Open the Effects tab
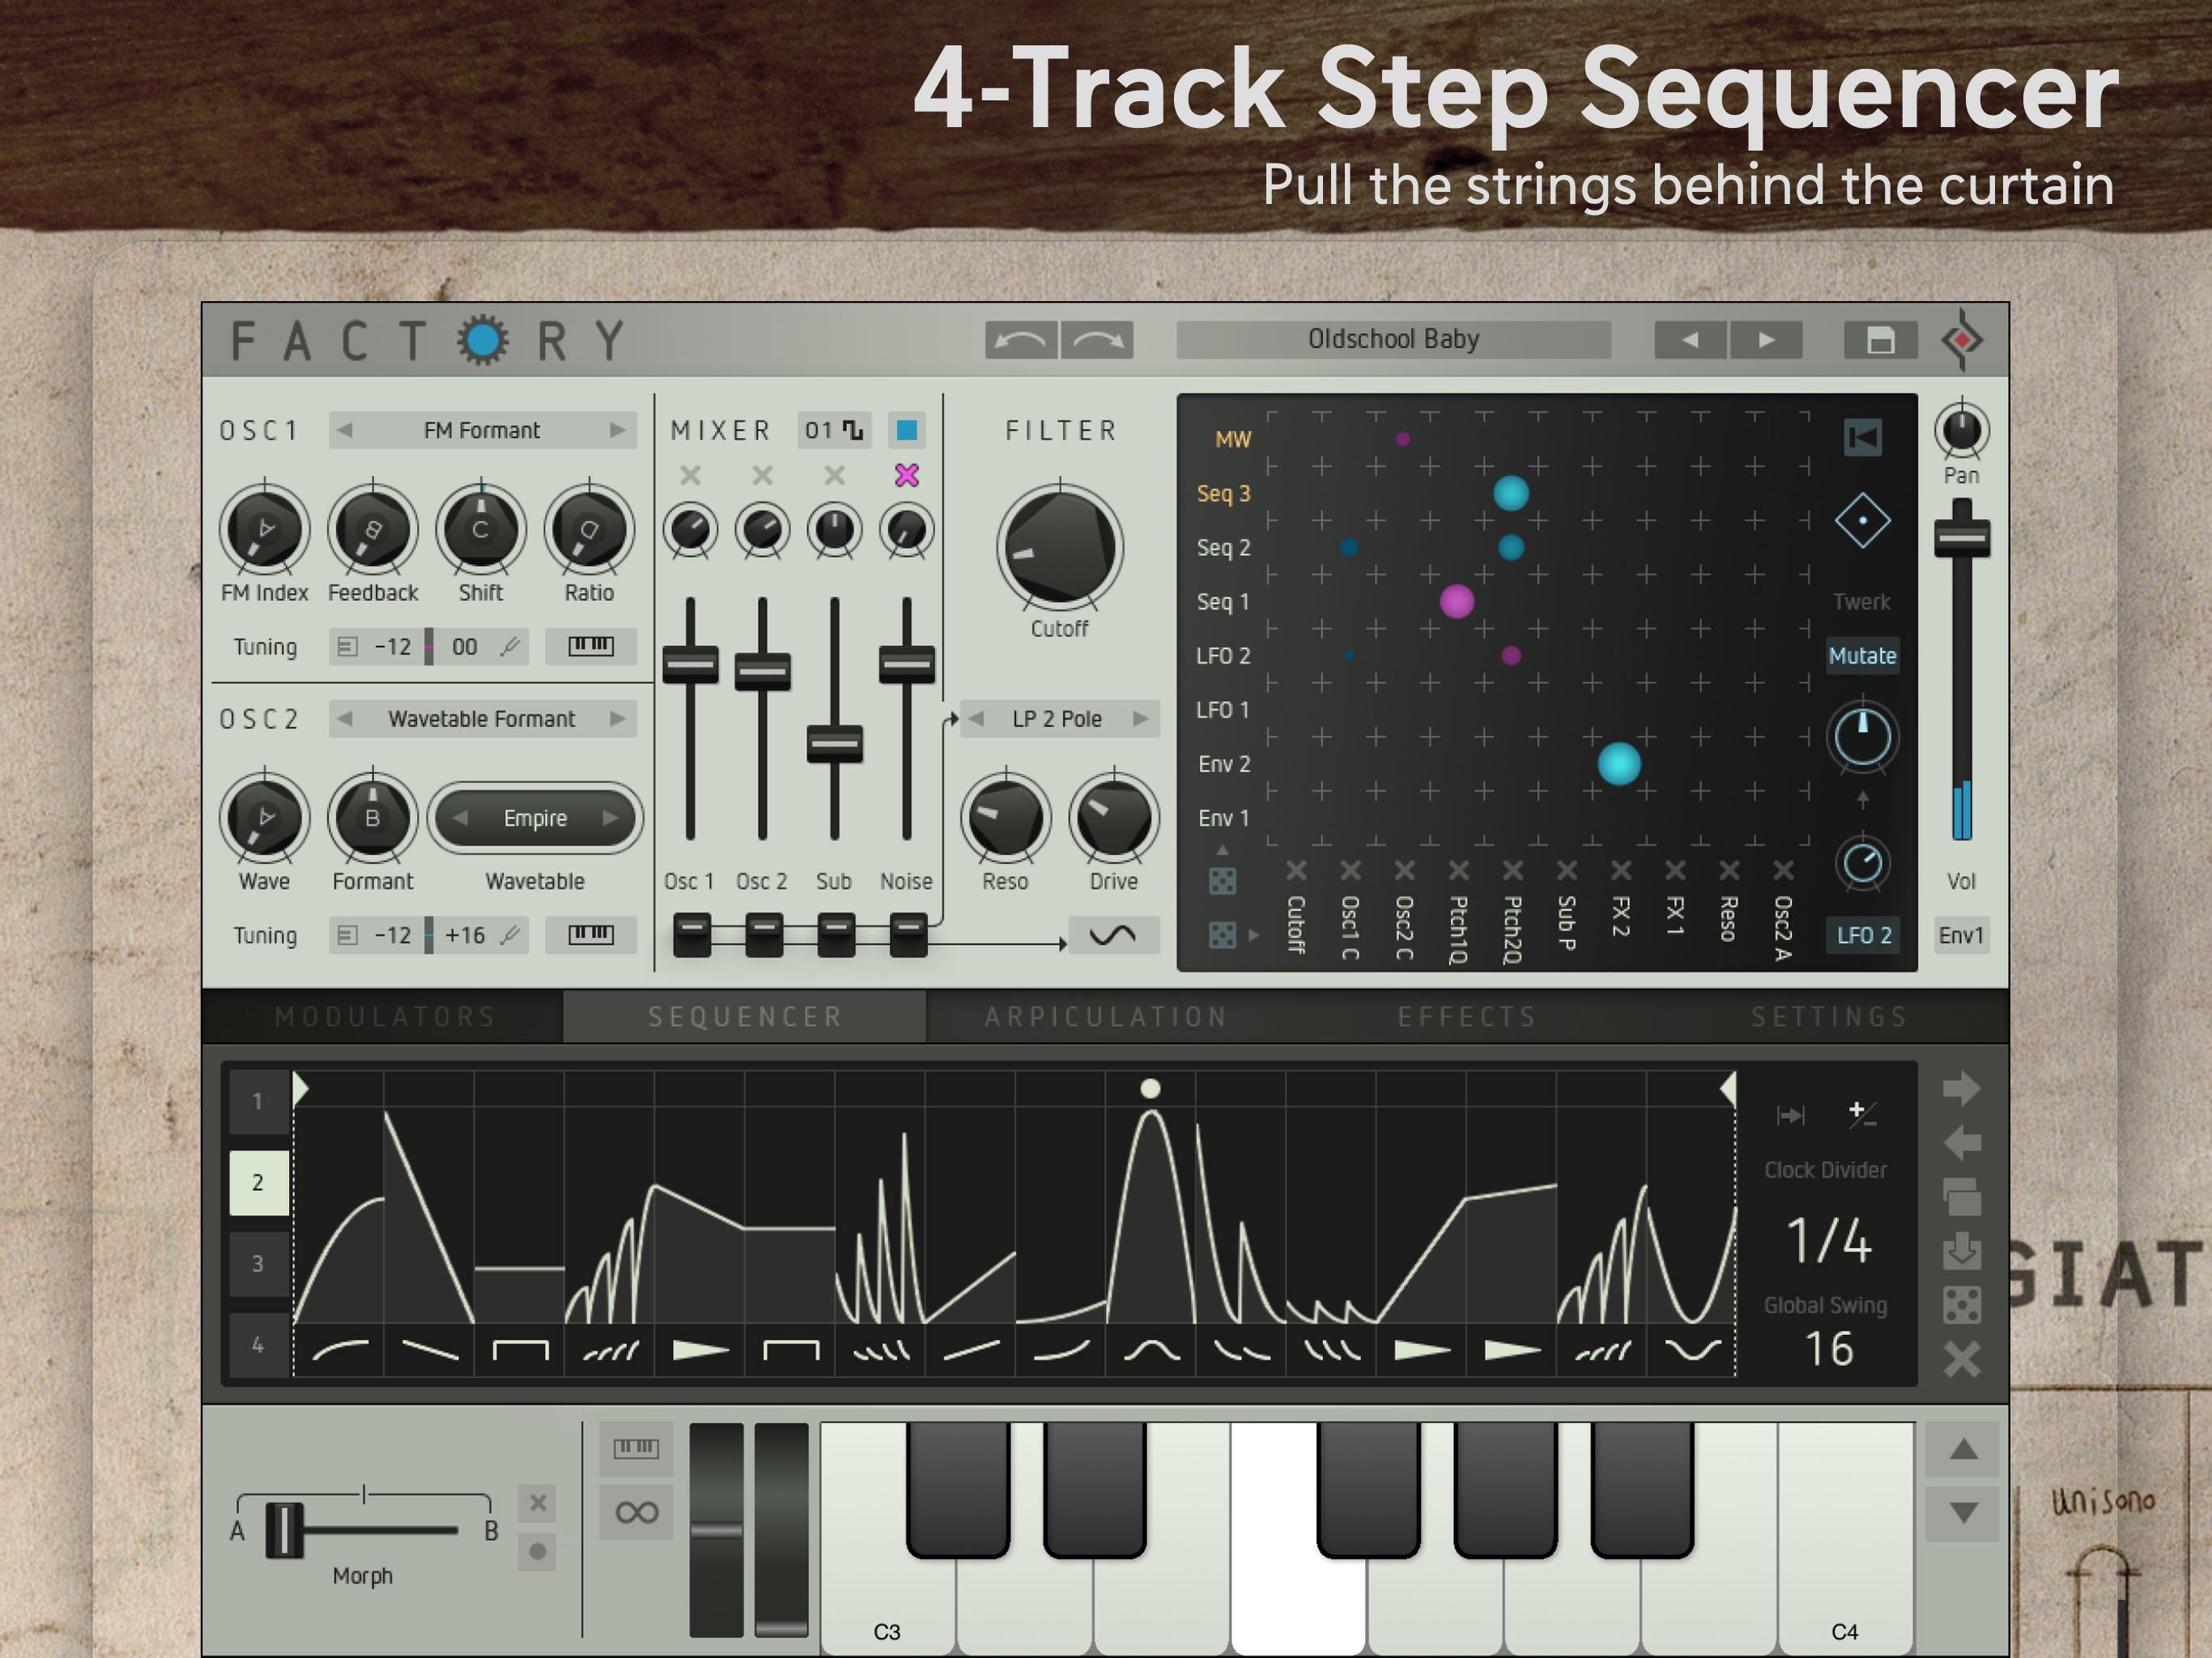Image resolution: width=2212 pixels, height=1658 pixels. 1467,1017
